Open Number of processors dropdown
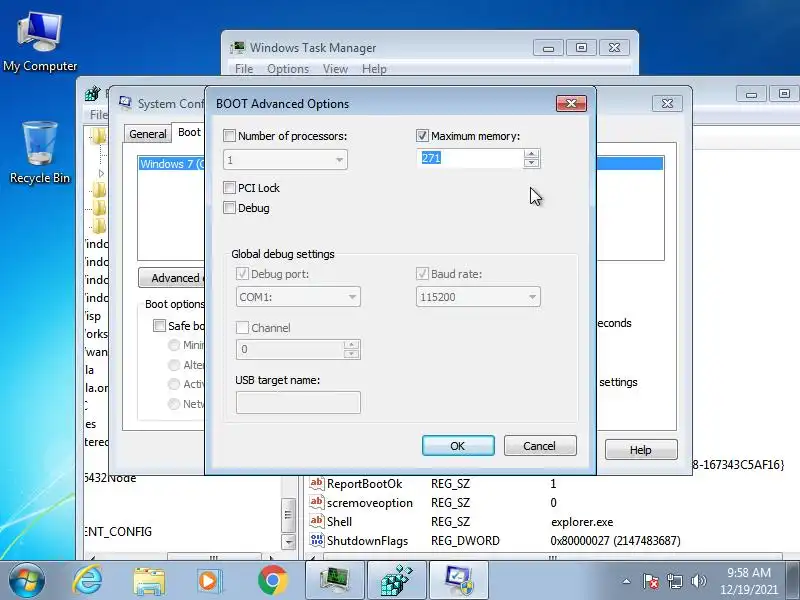This screenshot has width=800, height=600. coord(339,160)
